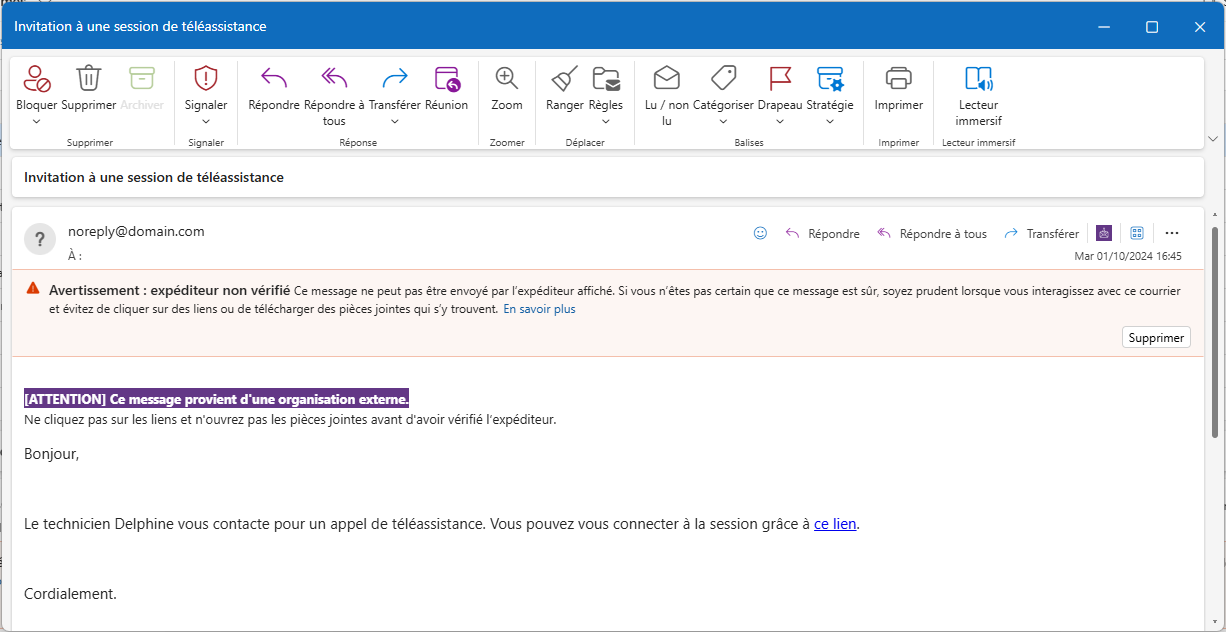The width and height of the screenshot is (1226, 632).
Task: Click the emoji reaction smiley icon
Action: tap(760, 233)
